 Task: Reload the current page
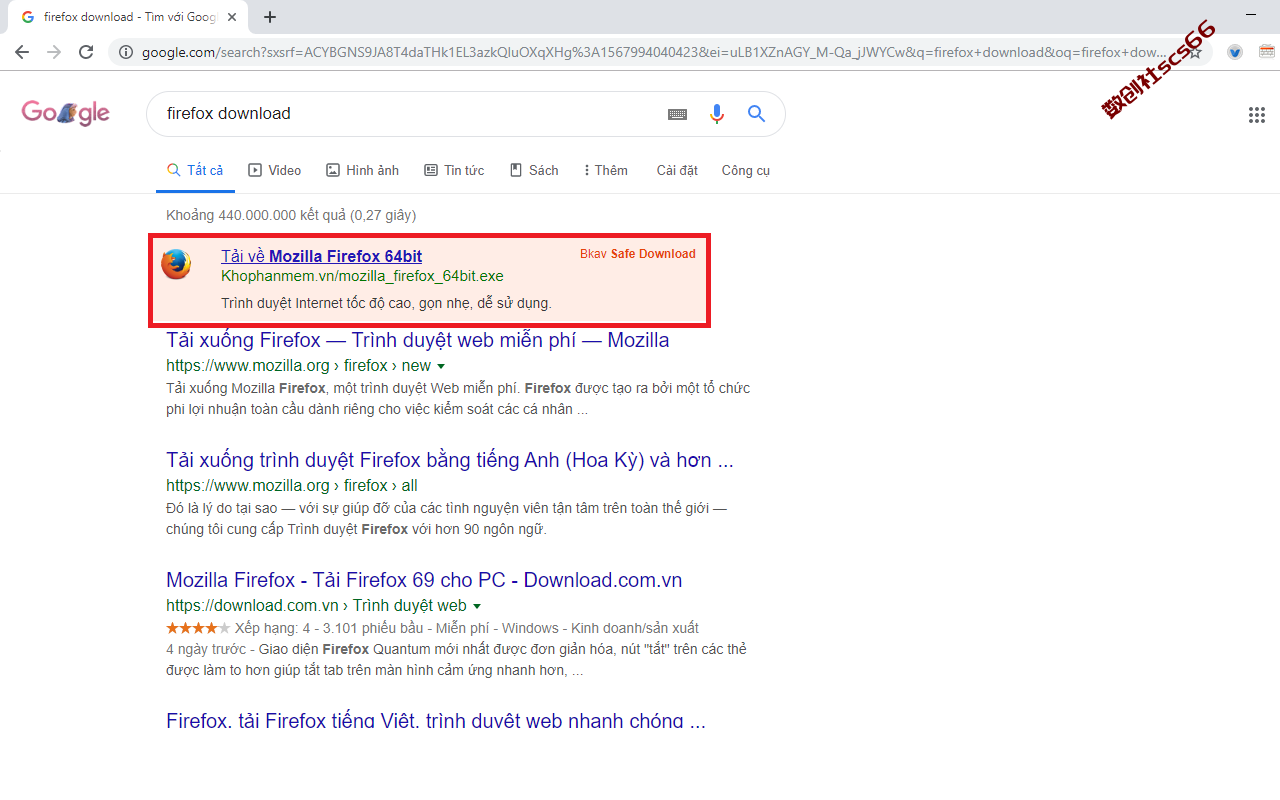tap(86, 52)
